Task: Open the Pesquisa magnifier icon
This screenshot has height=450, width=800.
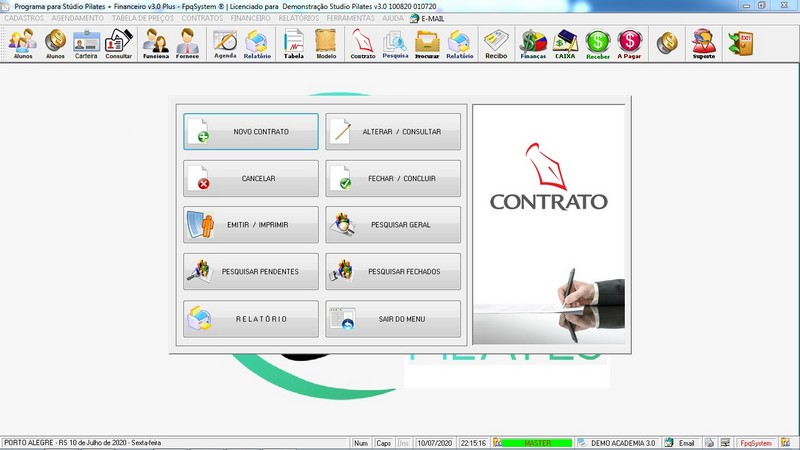Action: coord(395,44)
